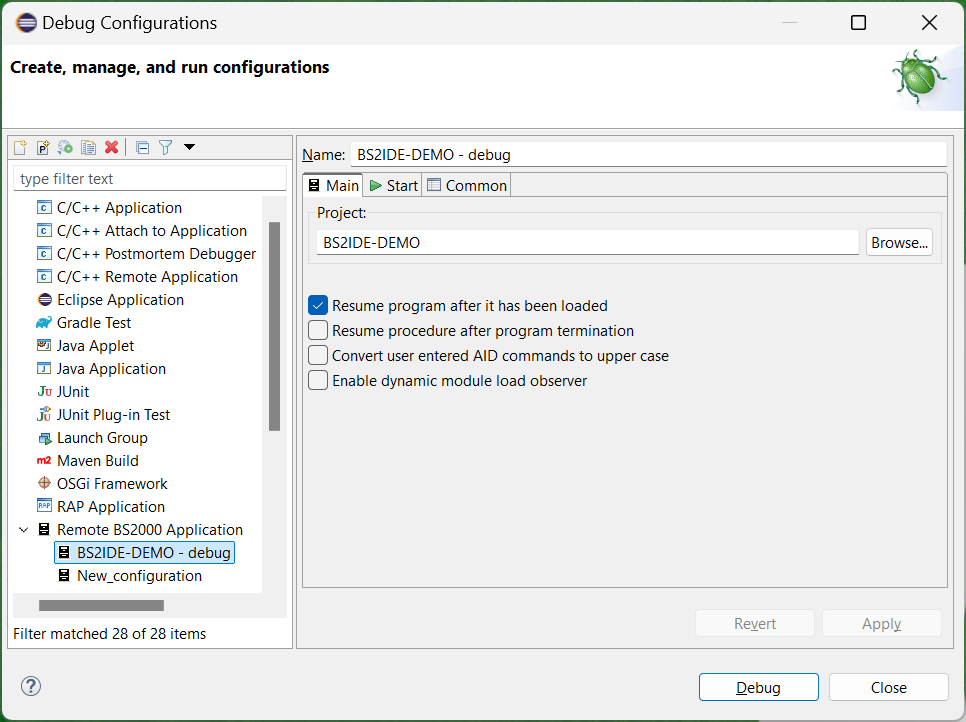This screenshot has width=966, height=722.
Task: Uncheck Resume program after it has been loaded
Action: click(x=318, y=305)
